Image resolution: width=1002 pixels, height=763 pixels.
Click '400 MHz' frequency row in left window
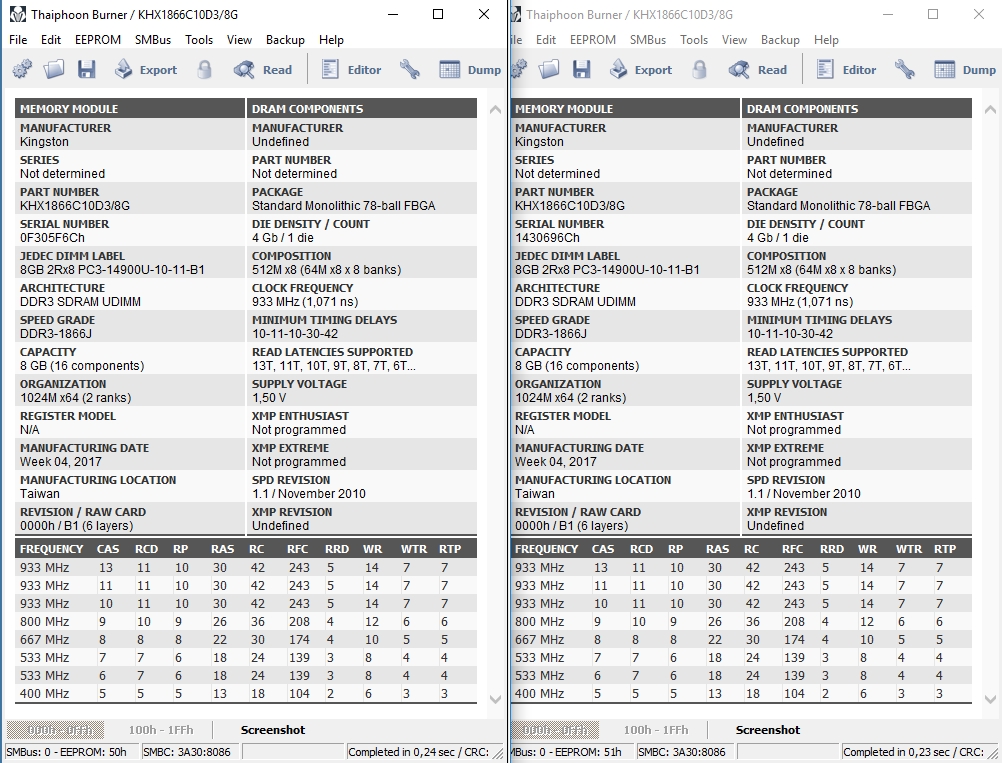coord(246,693)
